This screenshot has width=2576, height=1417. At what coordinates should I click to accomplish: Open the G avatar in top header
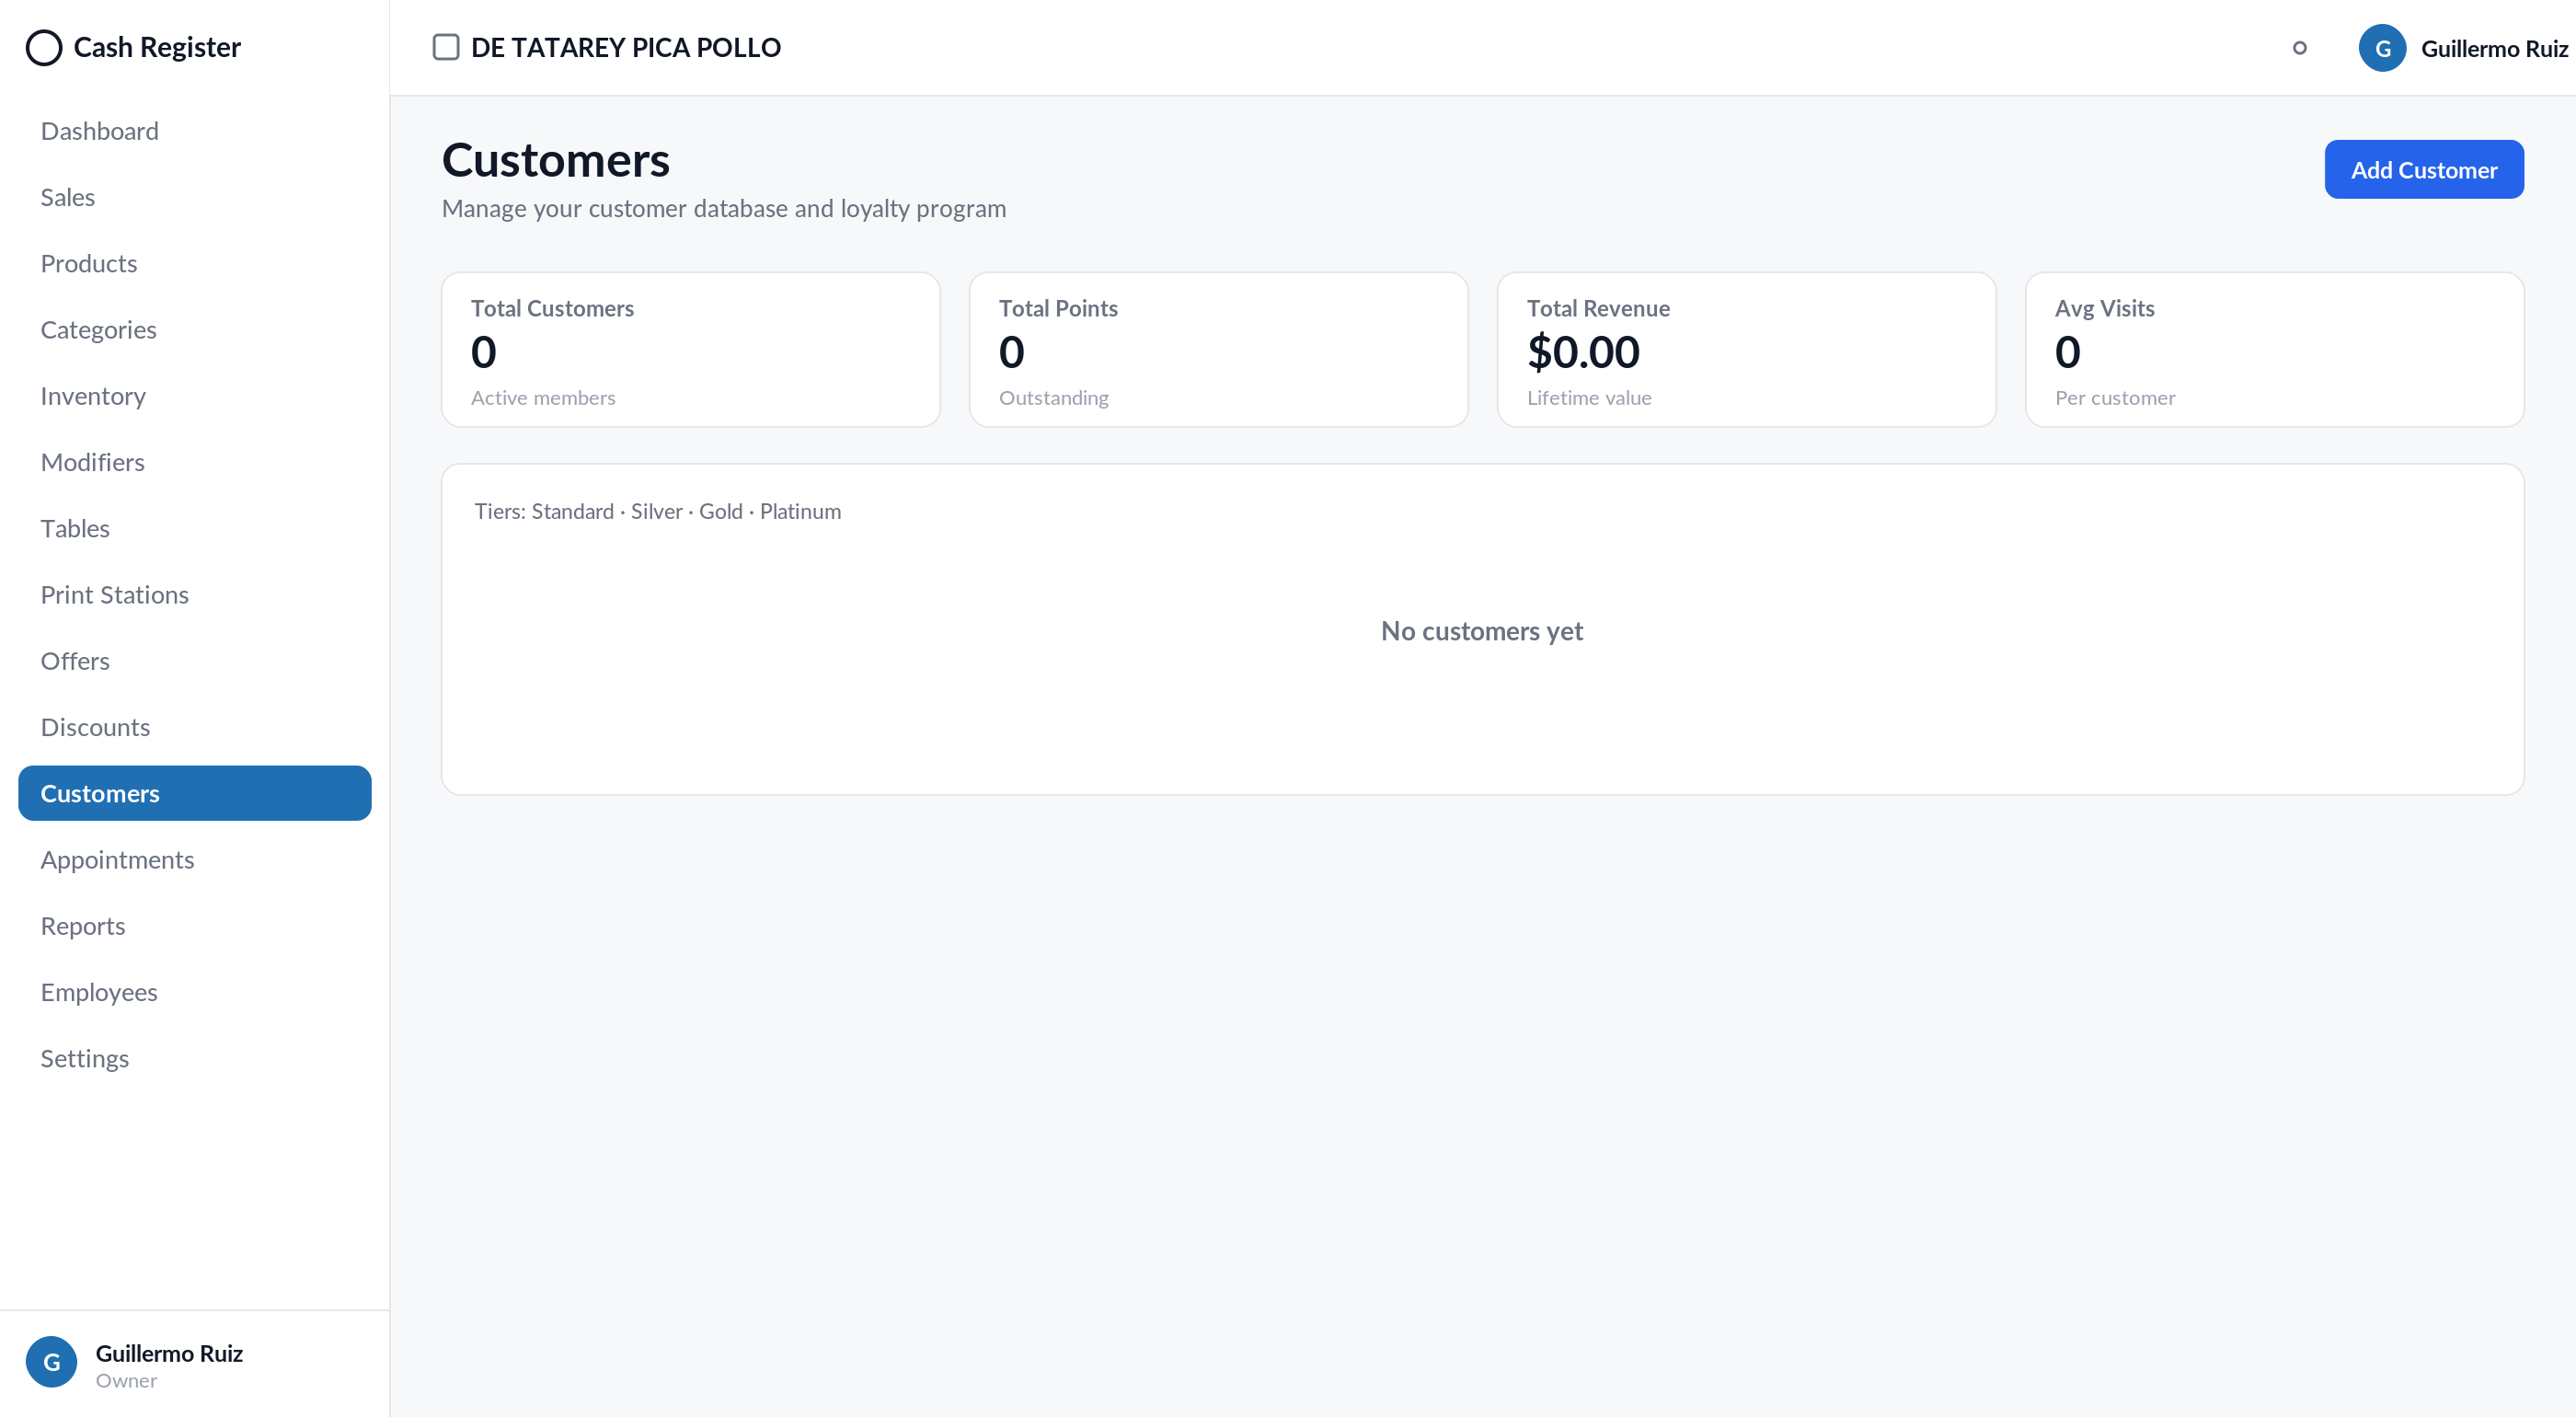click(2382, 48)
